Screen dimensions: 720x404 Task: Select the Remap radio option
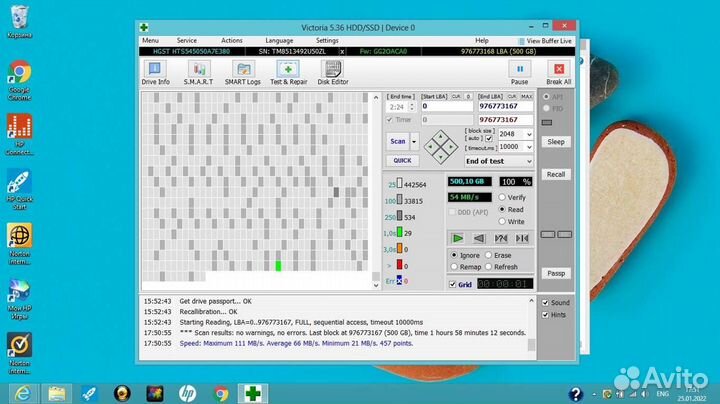[x=453, y=267]
